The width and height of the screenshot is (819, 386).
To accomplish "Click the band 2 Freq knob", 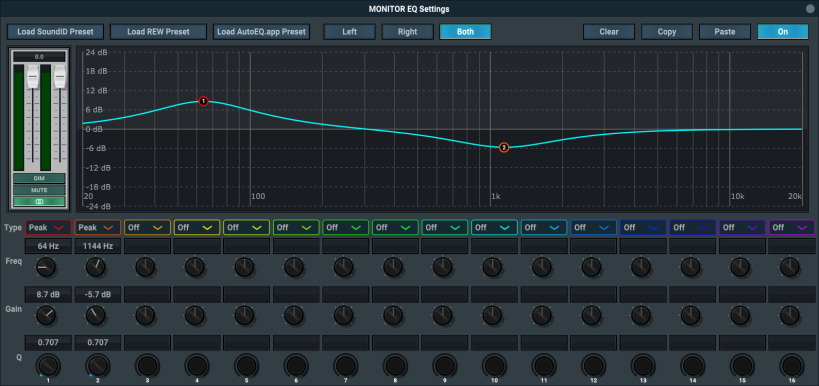I will click(96, 267).
